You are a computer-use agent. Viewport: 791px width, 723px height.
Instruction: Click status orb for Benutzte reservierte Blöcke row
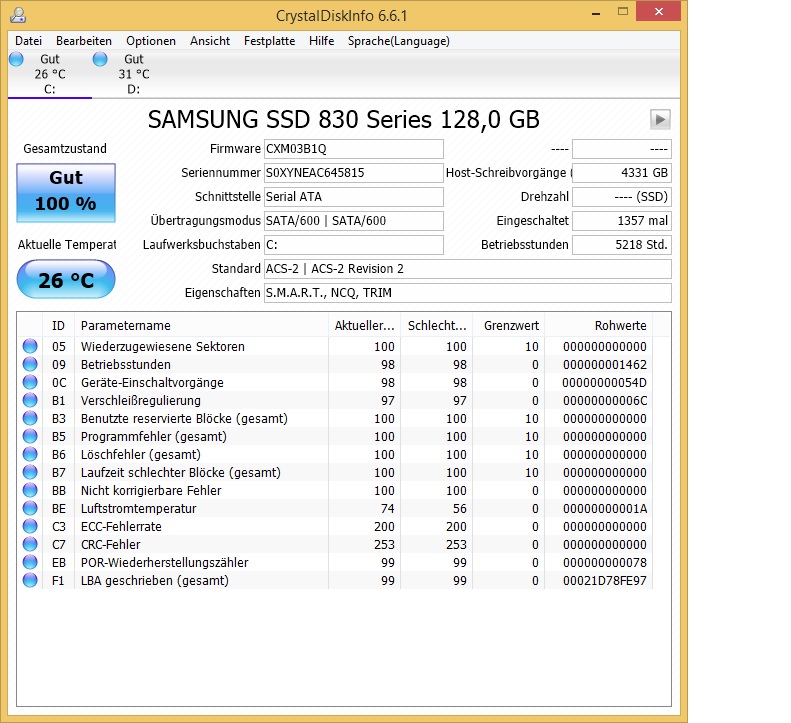[30, 418]
